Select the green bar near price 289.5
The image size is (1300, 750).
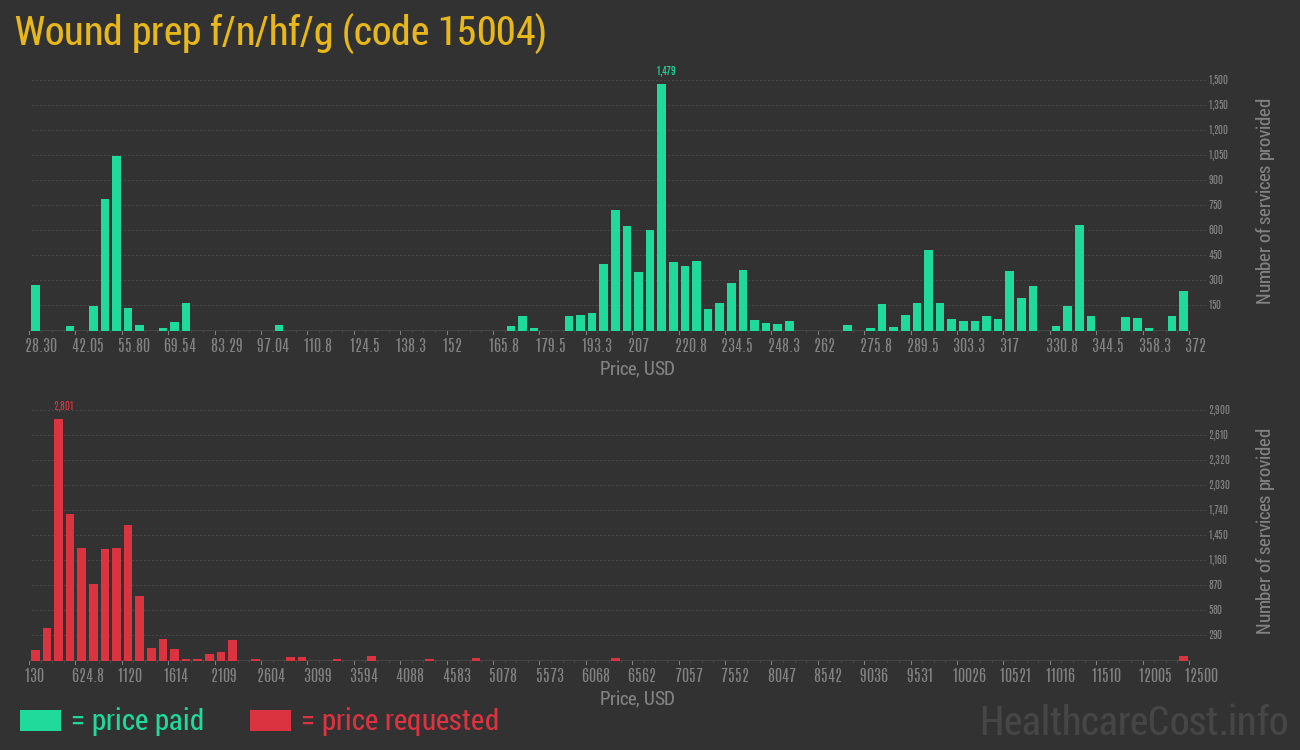pyautogui.click(x=928, y=290)
